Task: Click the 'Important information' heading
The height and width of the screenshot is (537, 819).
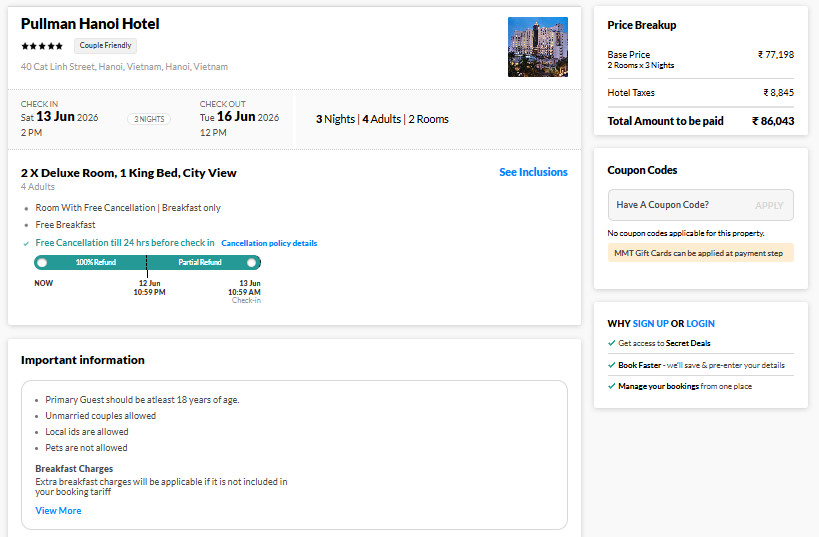Action: pyautogui.click(x=83, y=360)
